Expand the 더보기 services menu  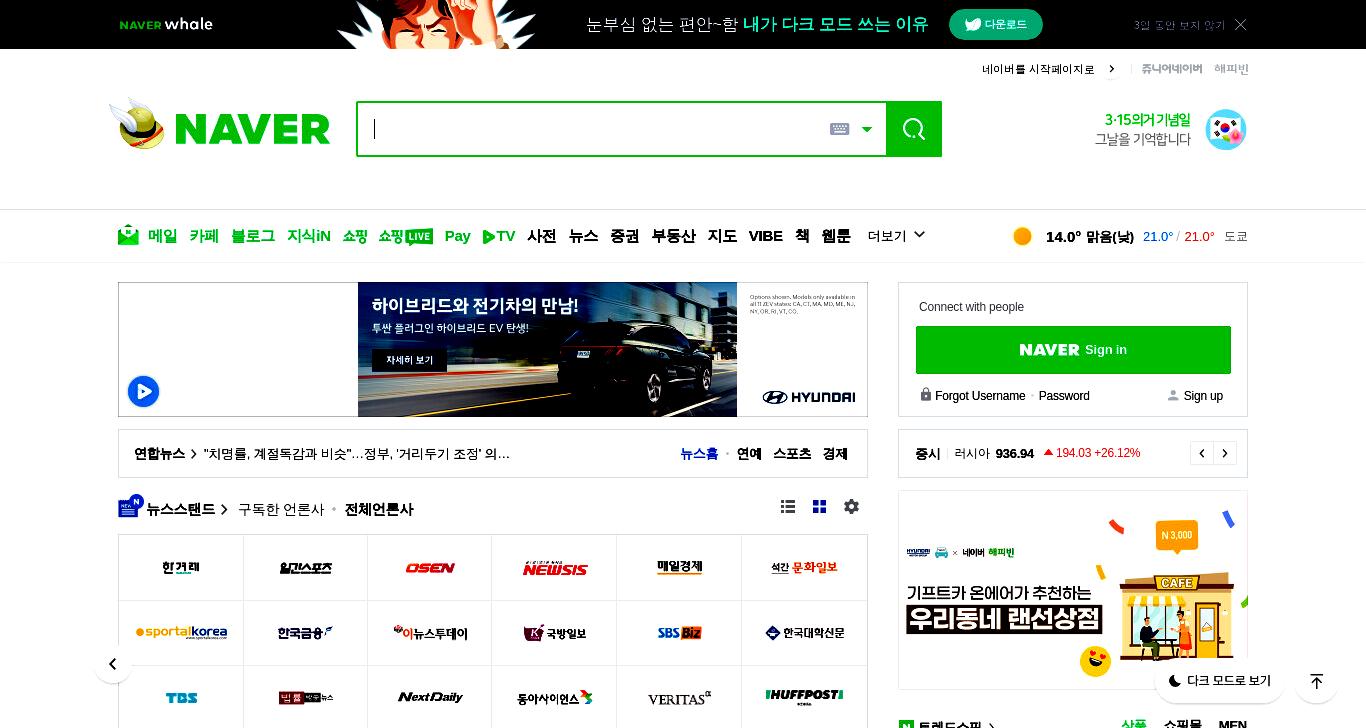896,236
